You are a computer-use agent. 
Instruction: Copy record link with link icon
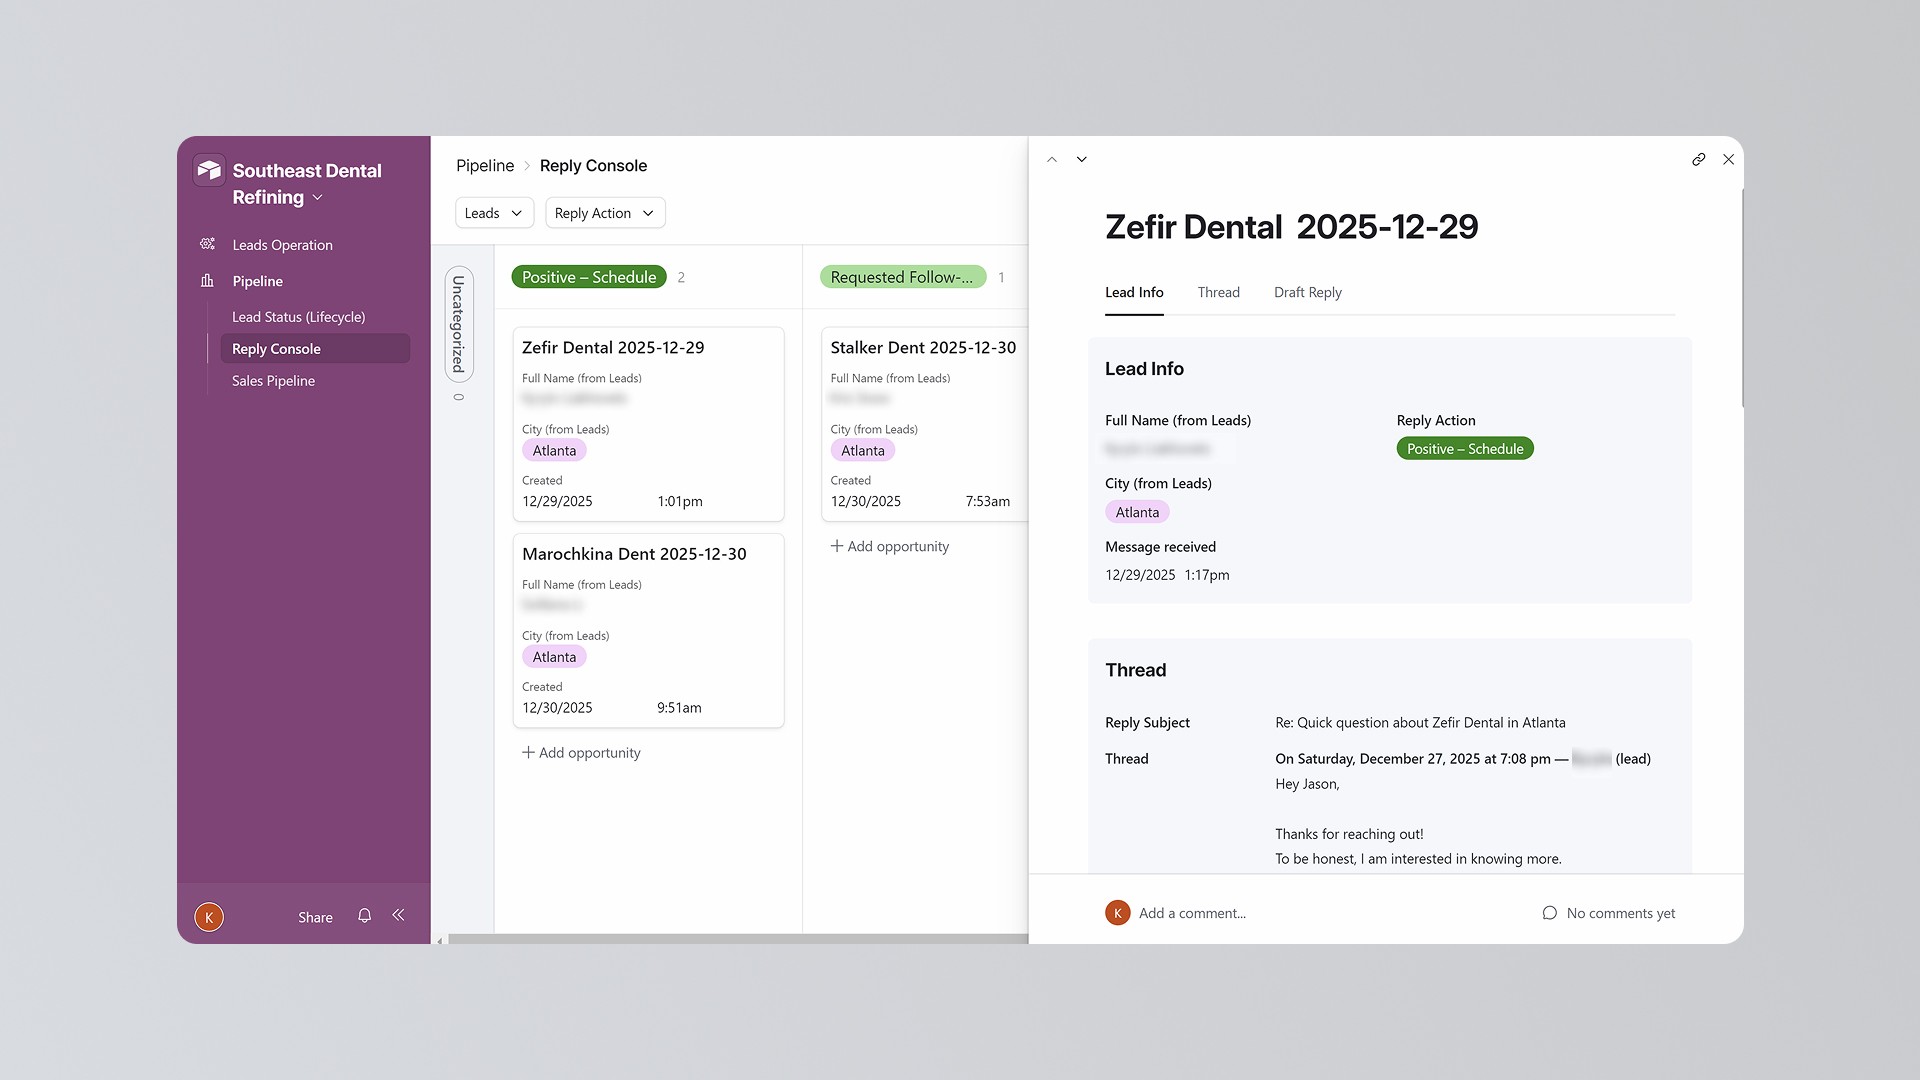pos(1698,159)
